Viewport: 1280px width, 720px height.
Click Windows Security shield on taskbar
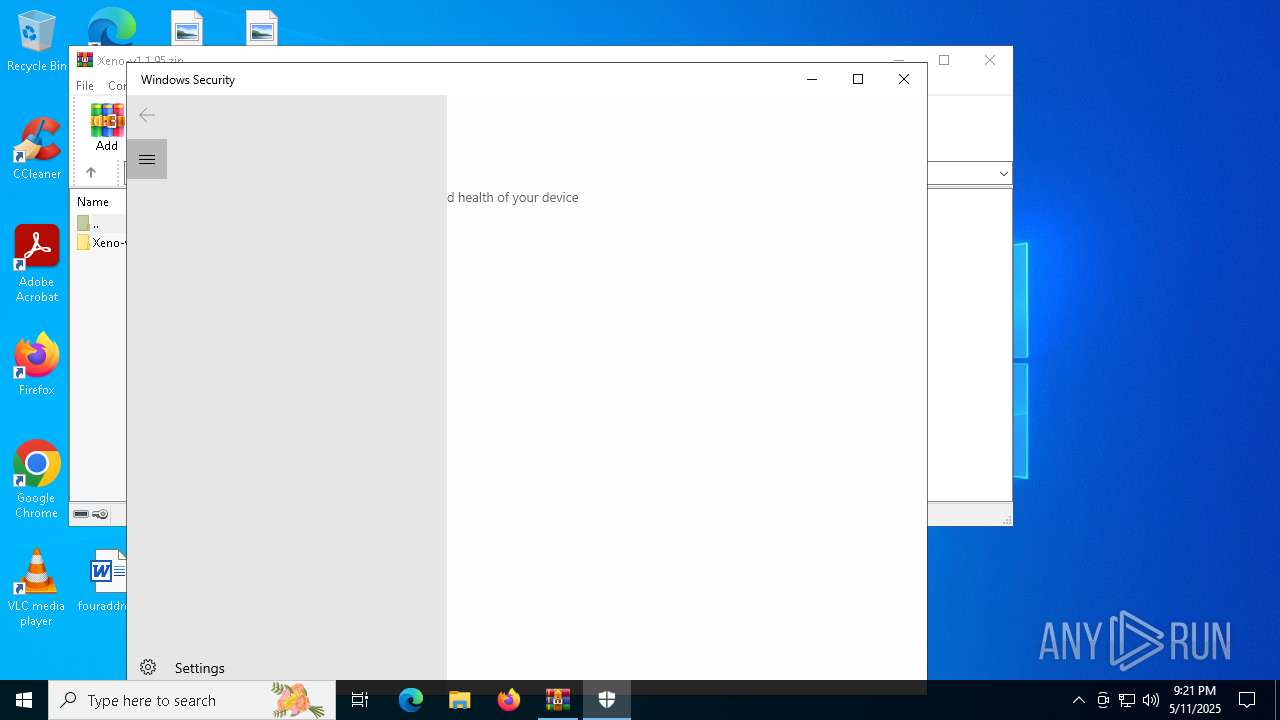607,700
